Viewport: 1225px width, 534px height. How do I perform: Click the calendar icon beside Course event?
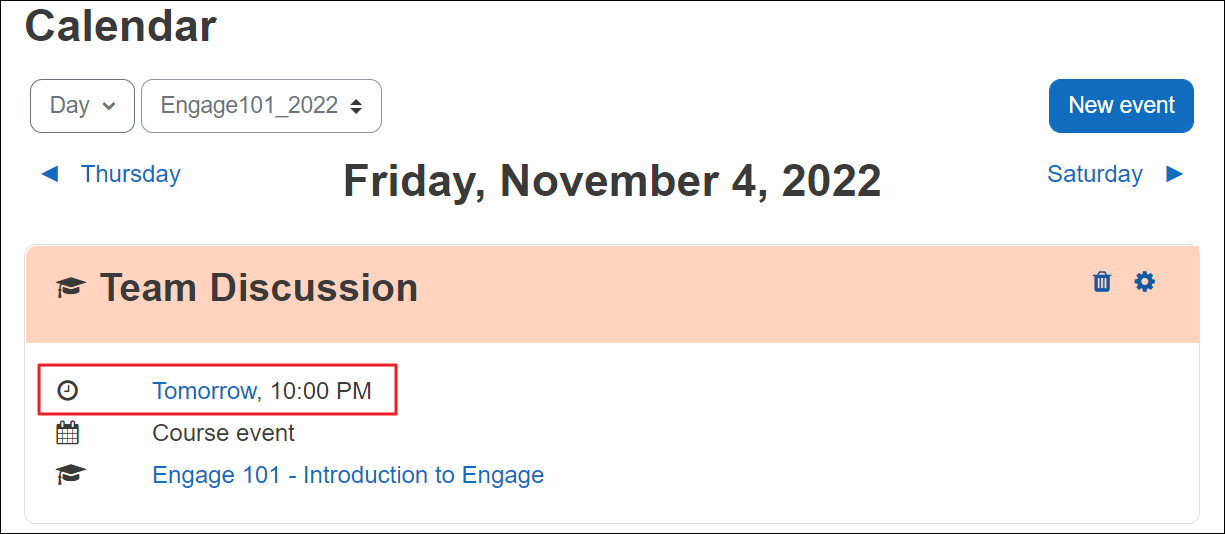pos(67,433)
